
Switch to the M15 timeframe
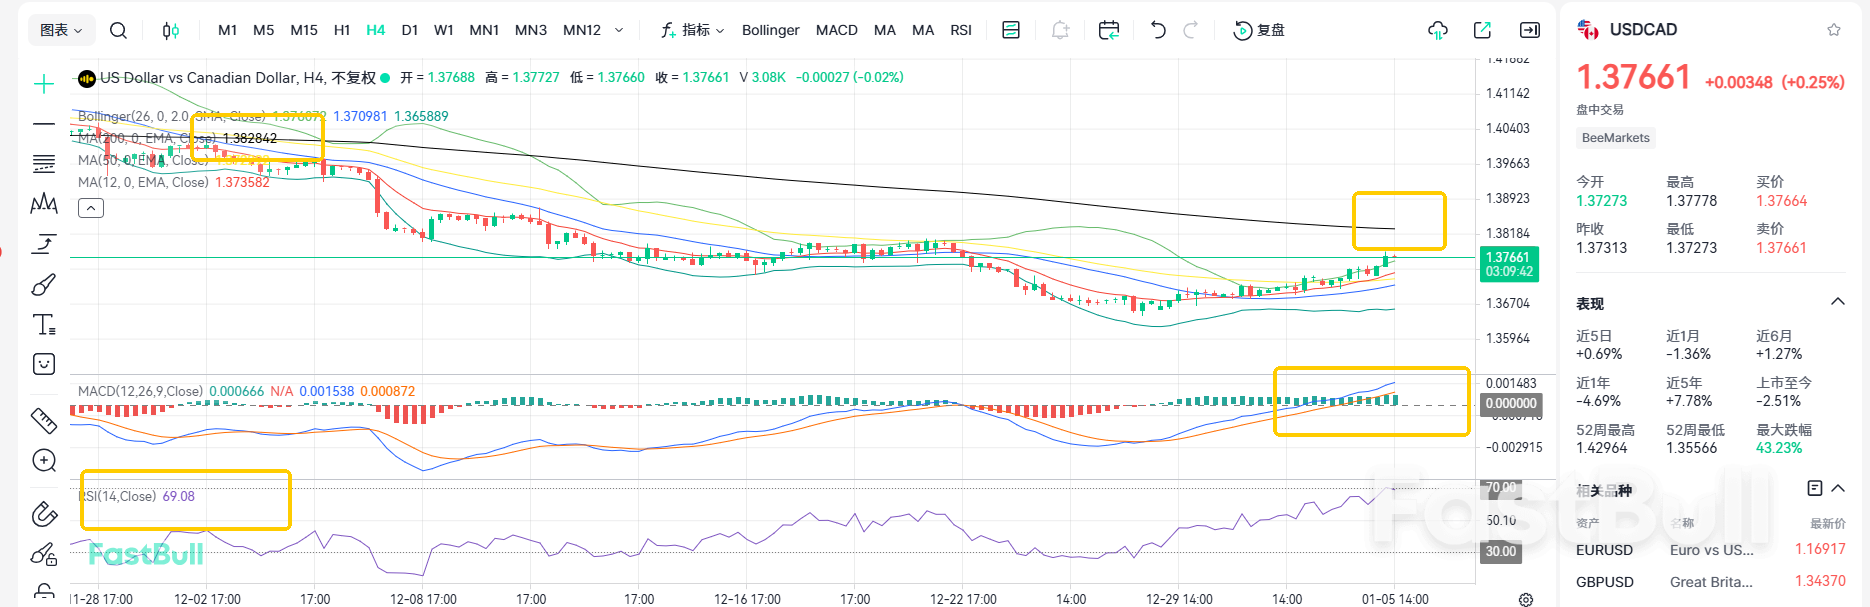[304, 30]
